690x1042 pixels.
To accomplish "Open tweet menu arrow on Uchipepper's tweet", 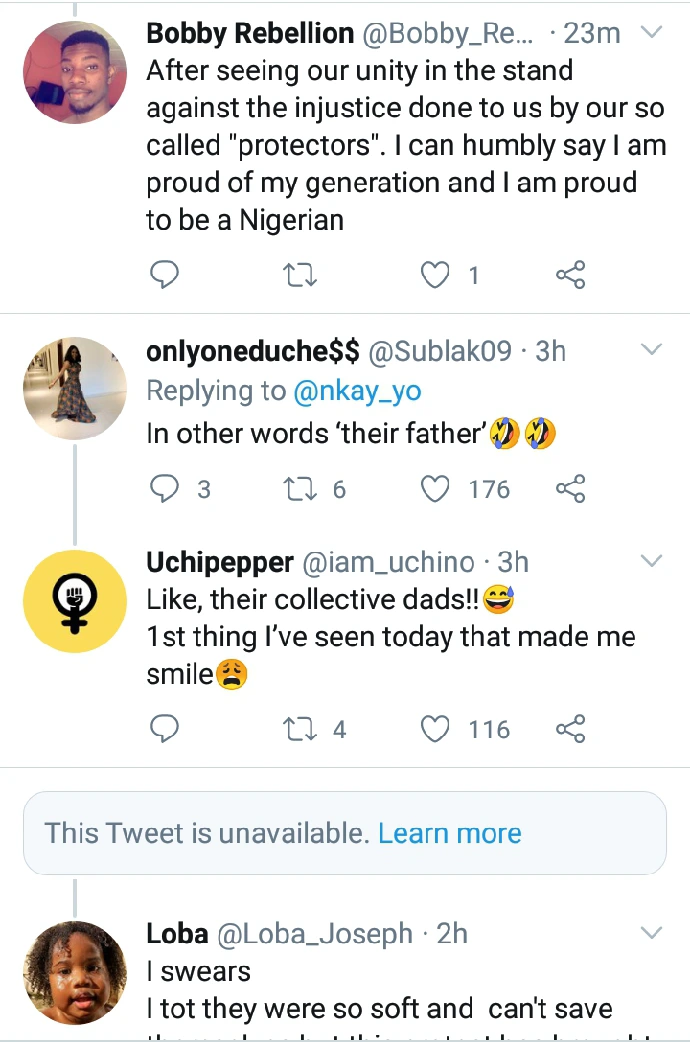I will [x=651, y=562].
